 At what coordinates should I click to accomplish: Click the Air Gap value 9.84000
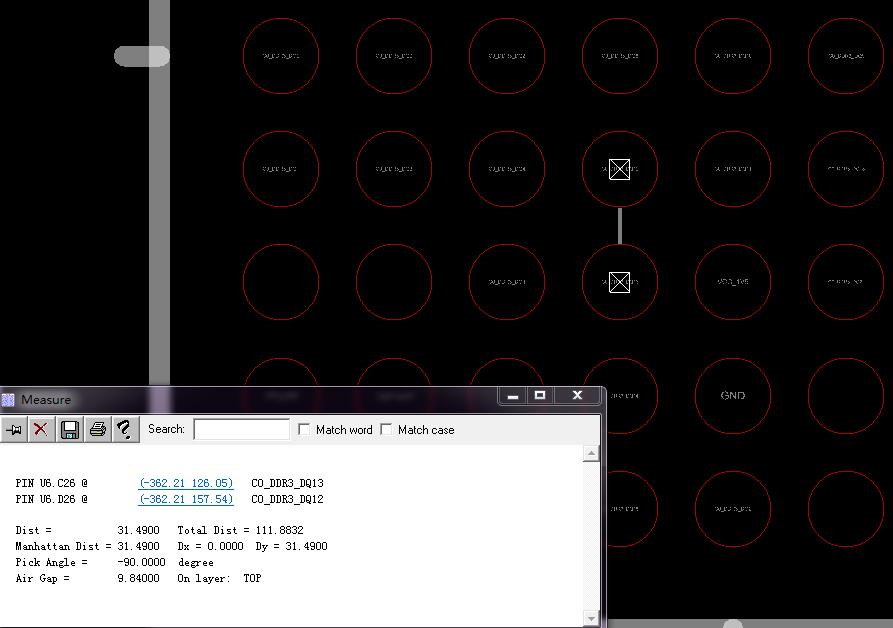138,578
